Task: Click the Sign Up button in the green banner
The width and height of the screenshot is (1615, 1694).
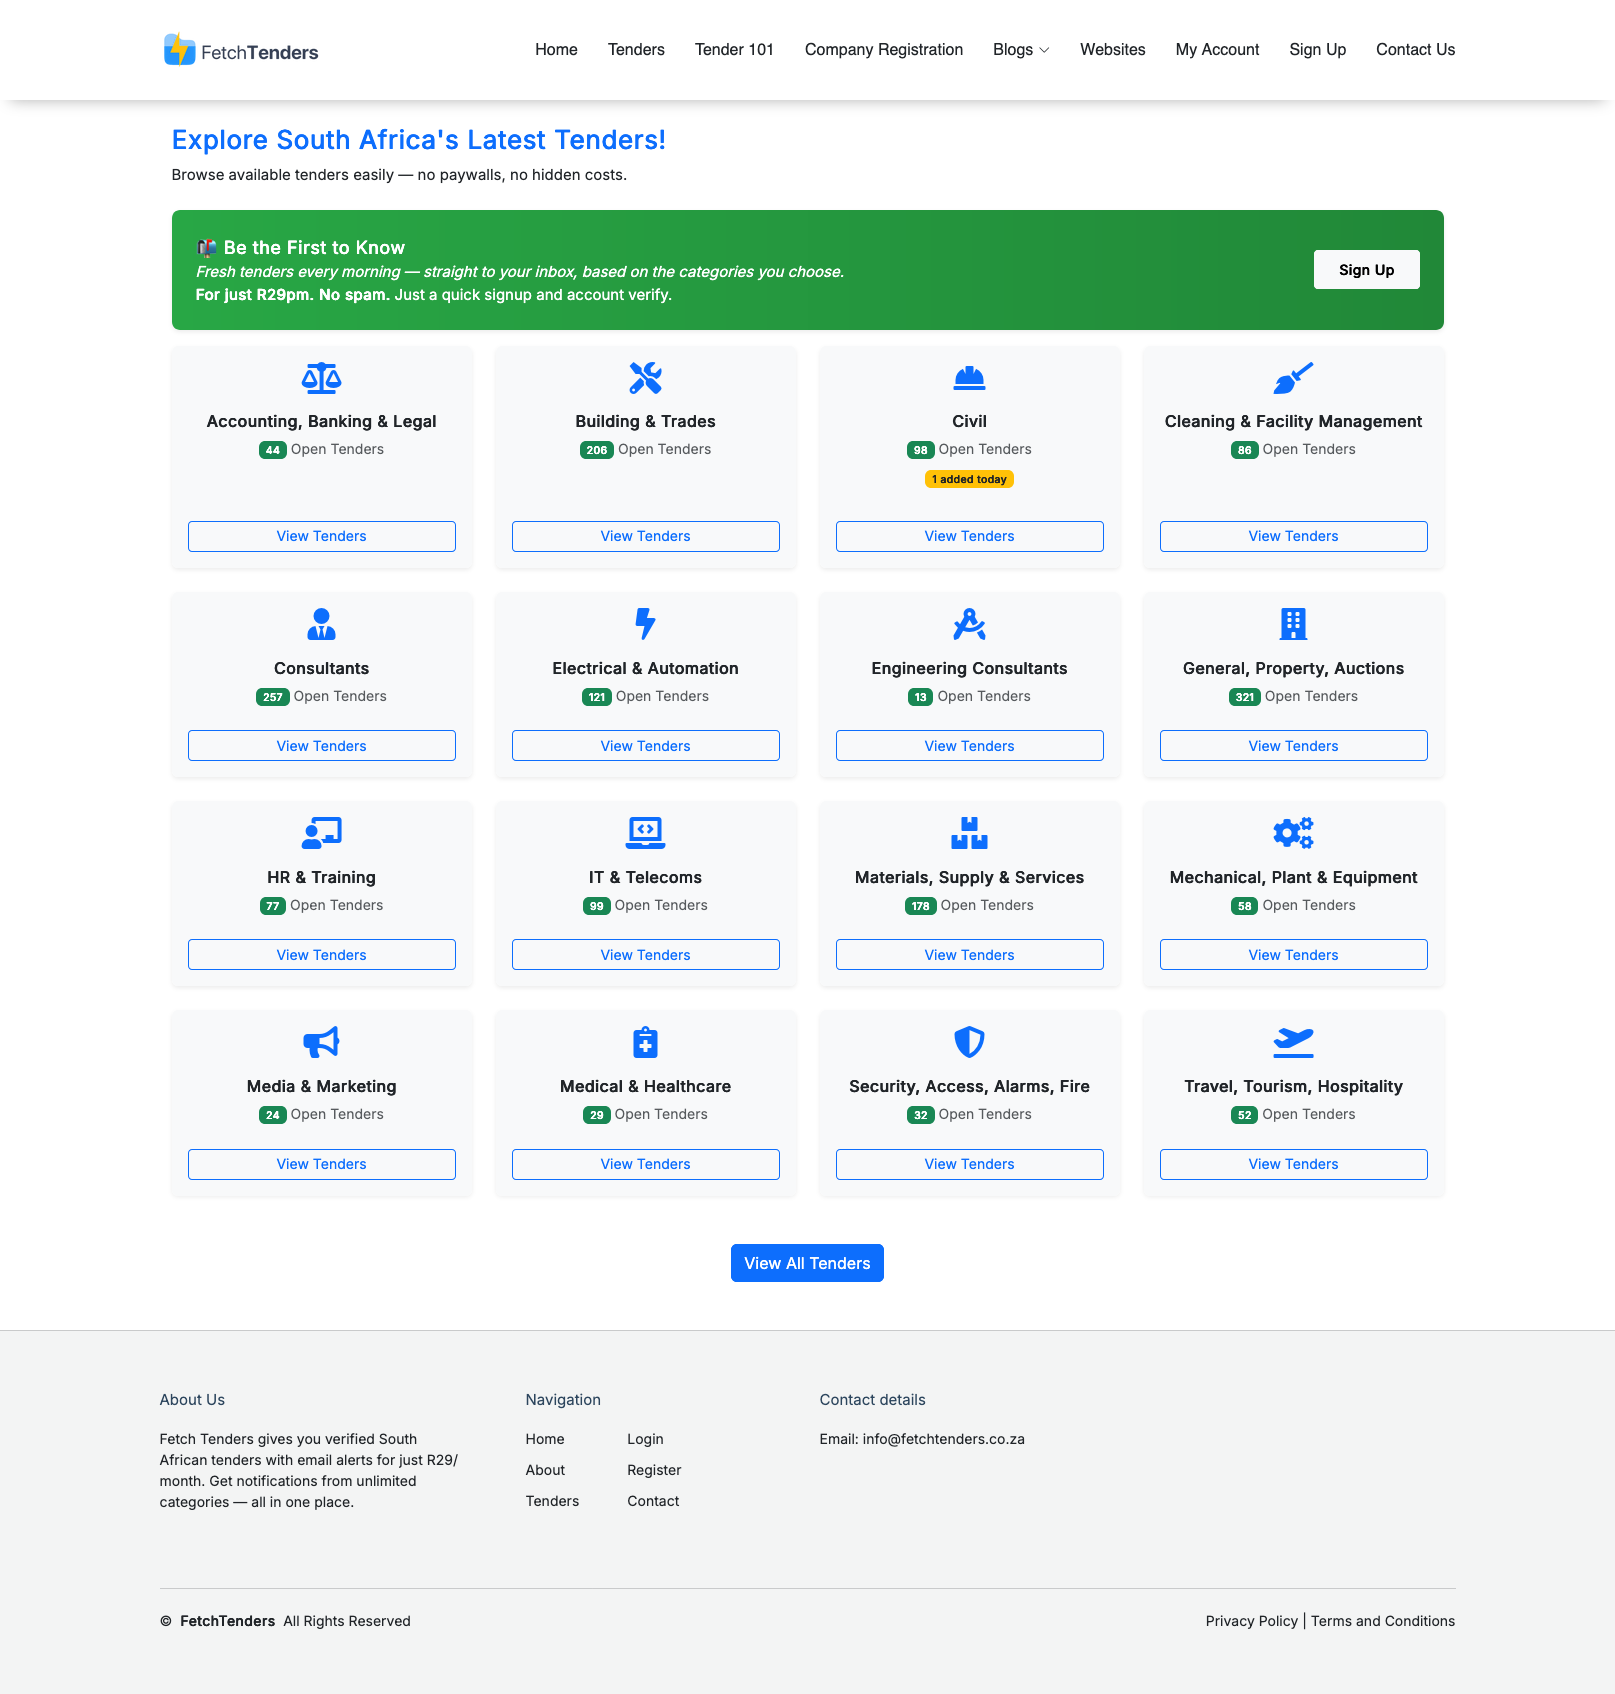Action: 1366,269
